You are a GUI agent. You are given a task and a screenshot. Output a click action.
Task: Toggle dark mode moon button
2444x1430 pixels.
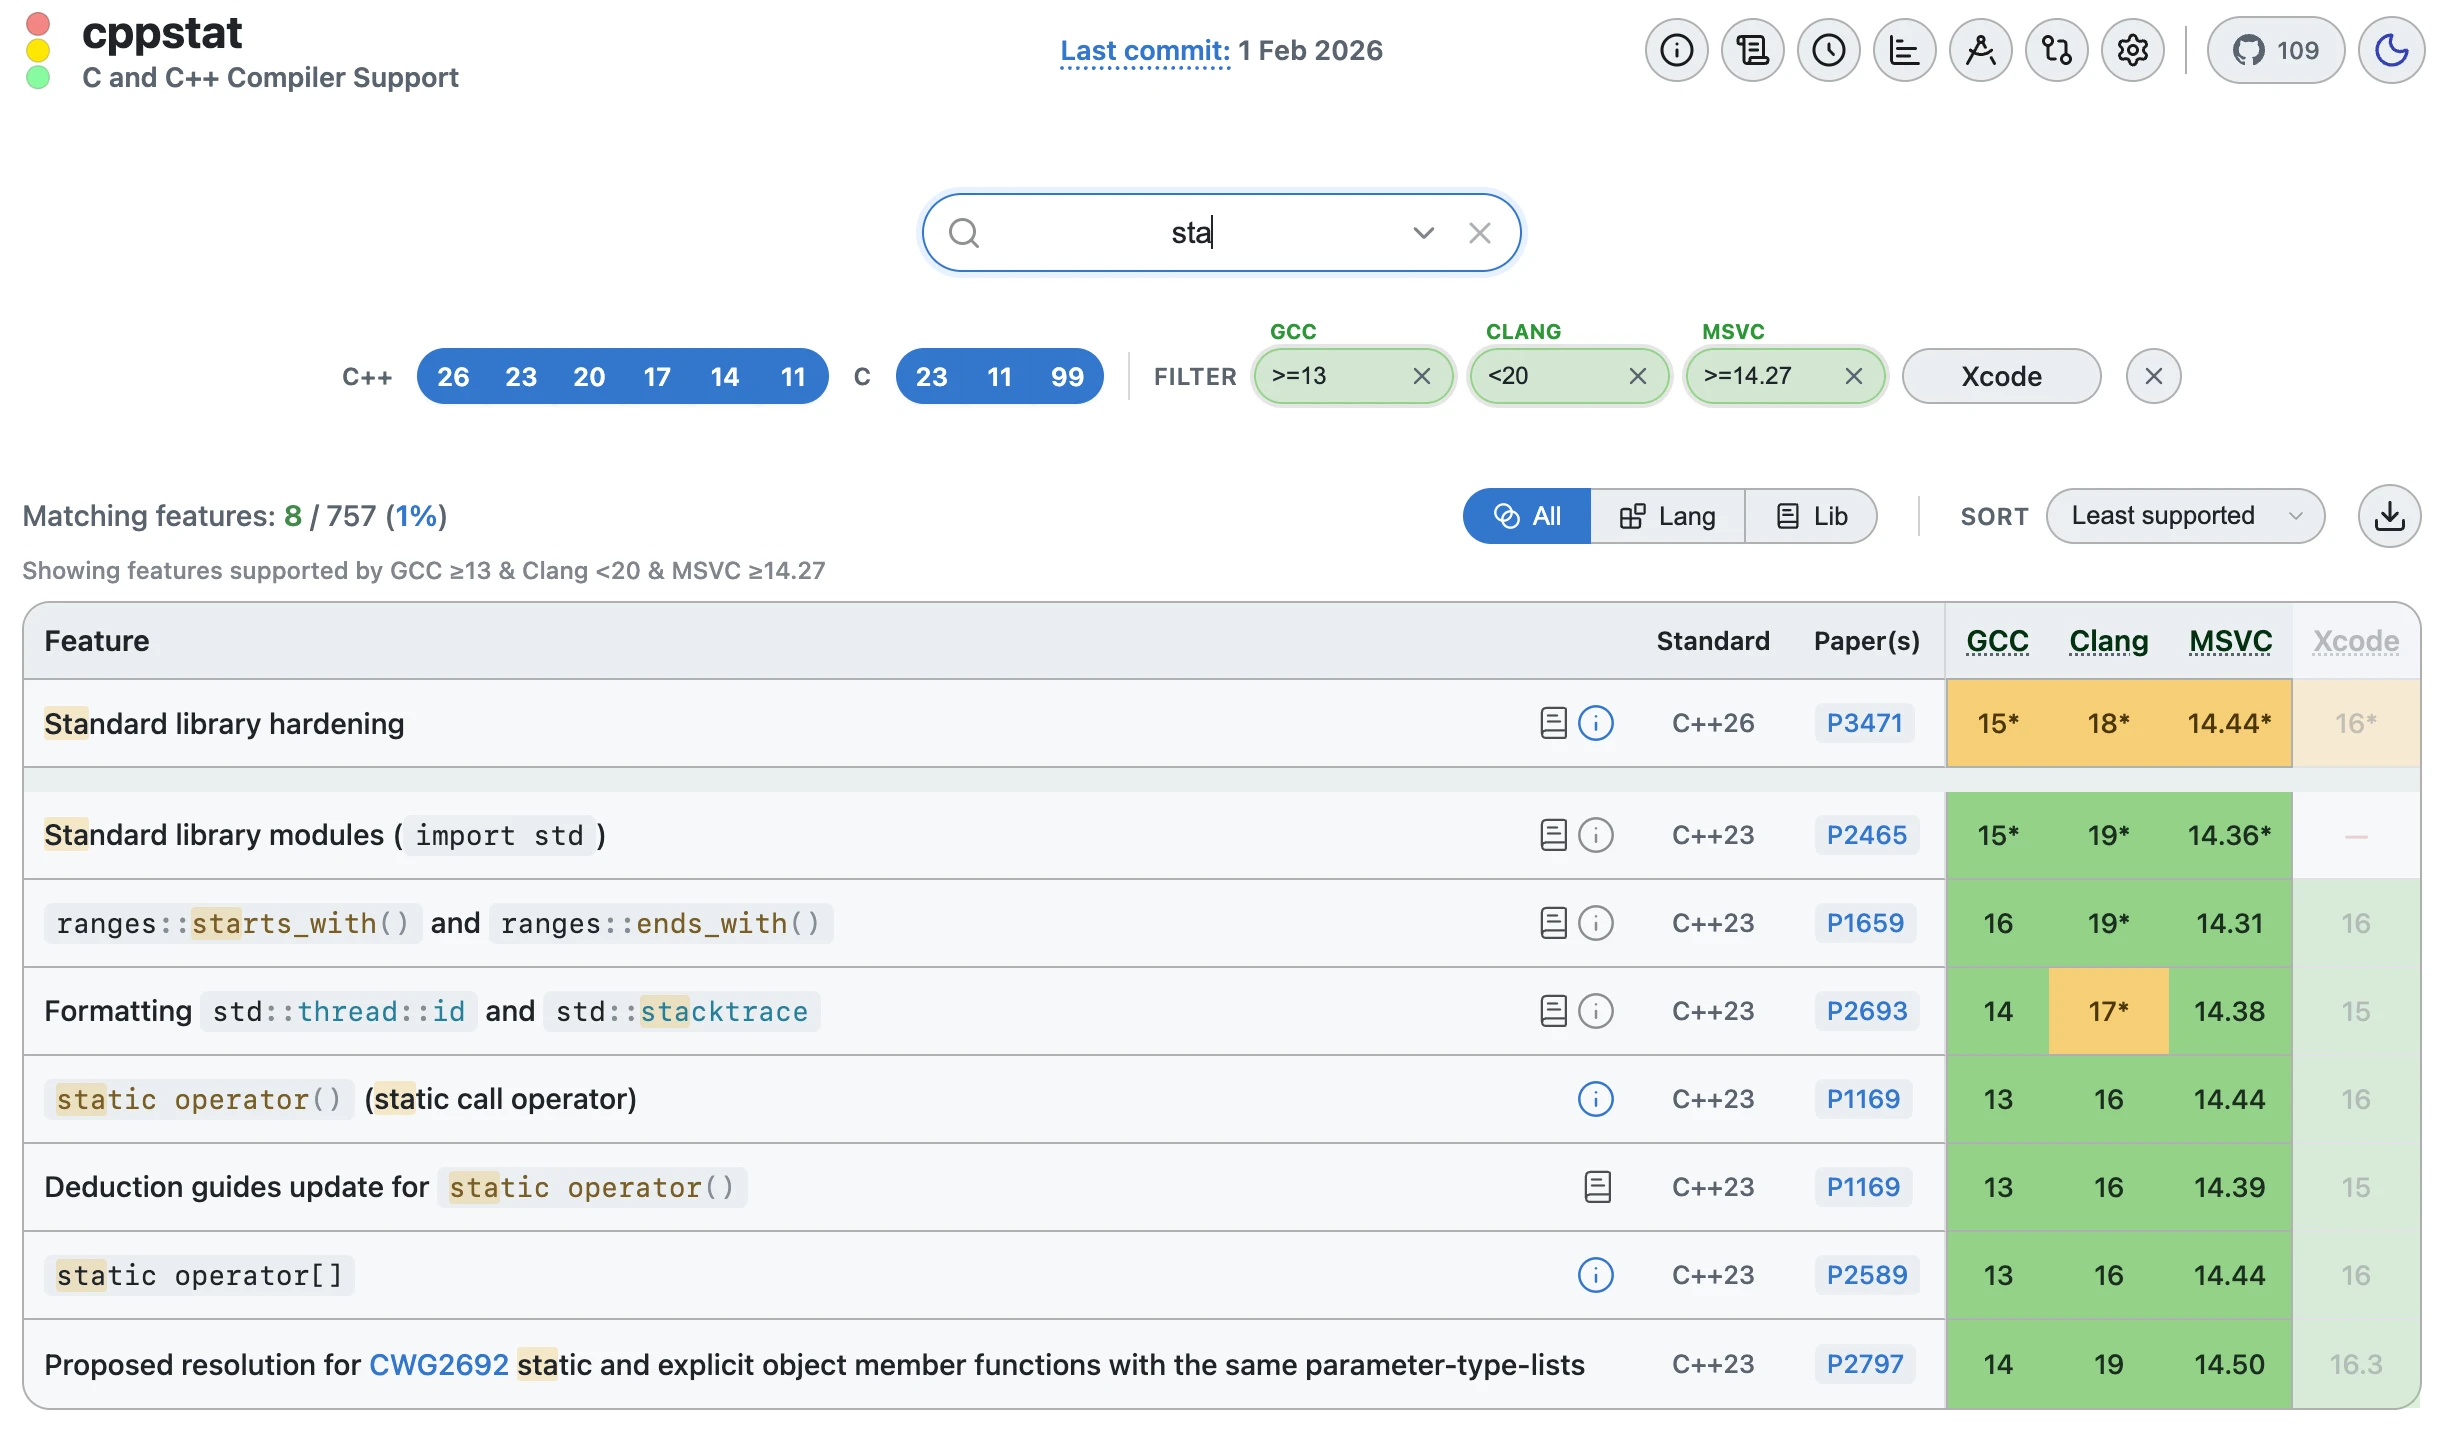click(x=2390, y=50)
